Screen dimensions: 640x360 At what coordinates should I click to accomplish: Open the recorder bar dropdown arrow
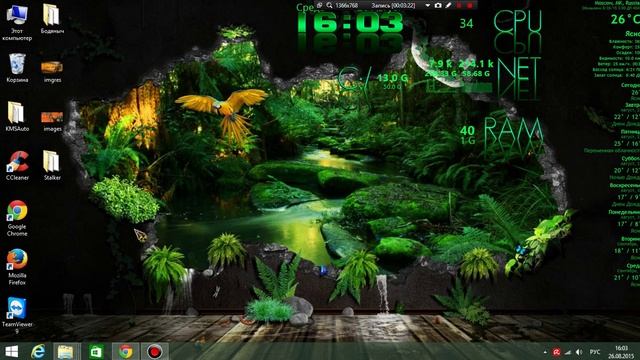tap(427, 5)
